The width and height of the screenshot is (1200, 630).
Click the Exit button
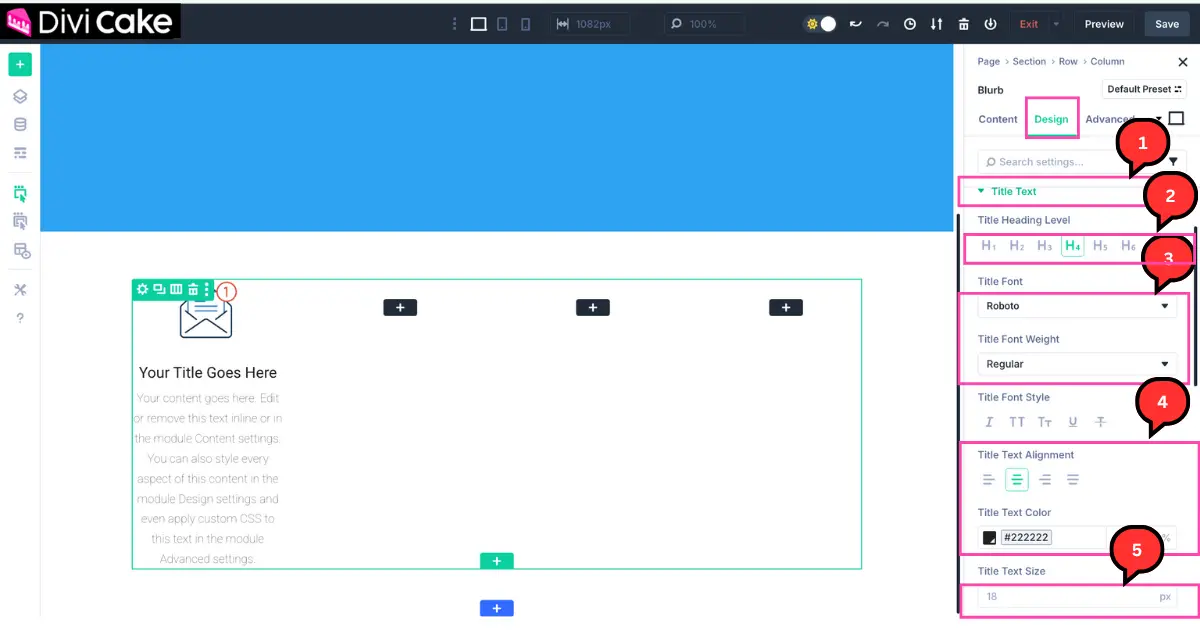[x=1028, y=24]
